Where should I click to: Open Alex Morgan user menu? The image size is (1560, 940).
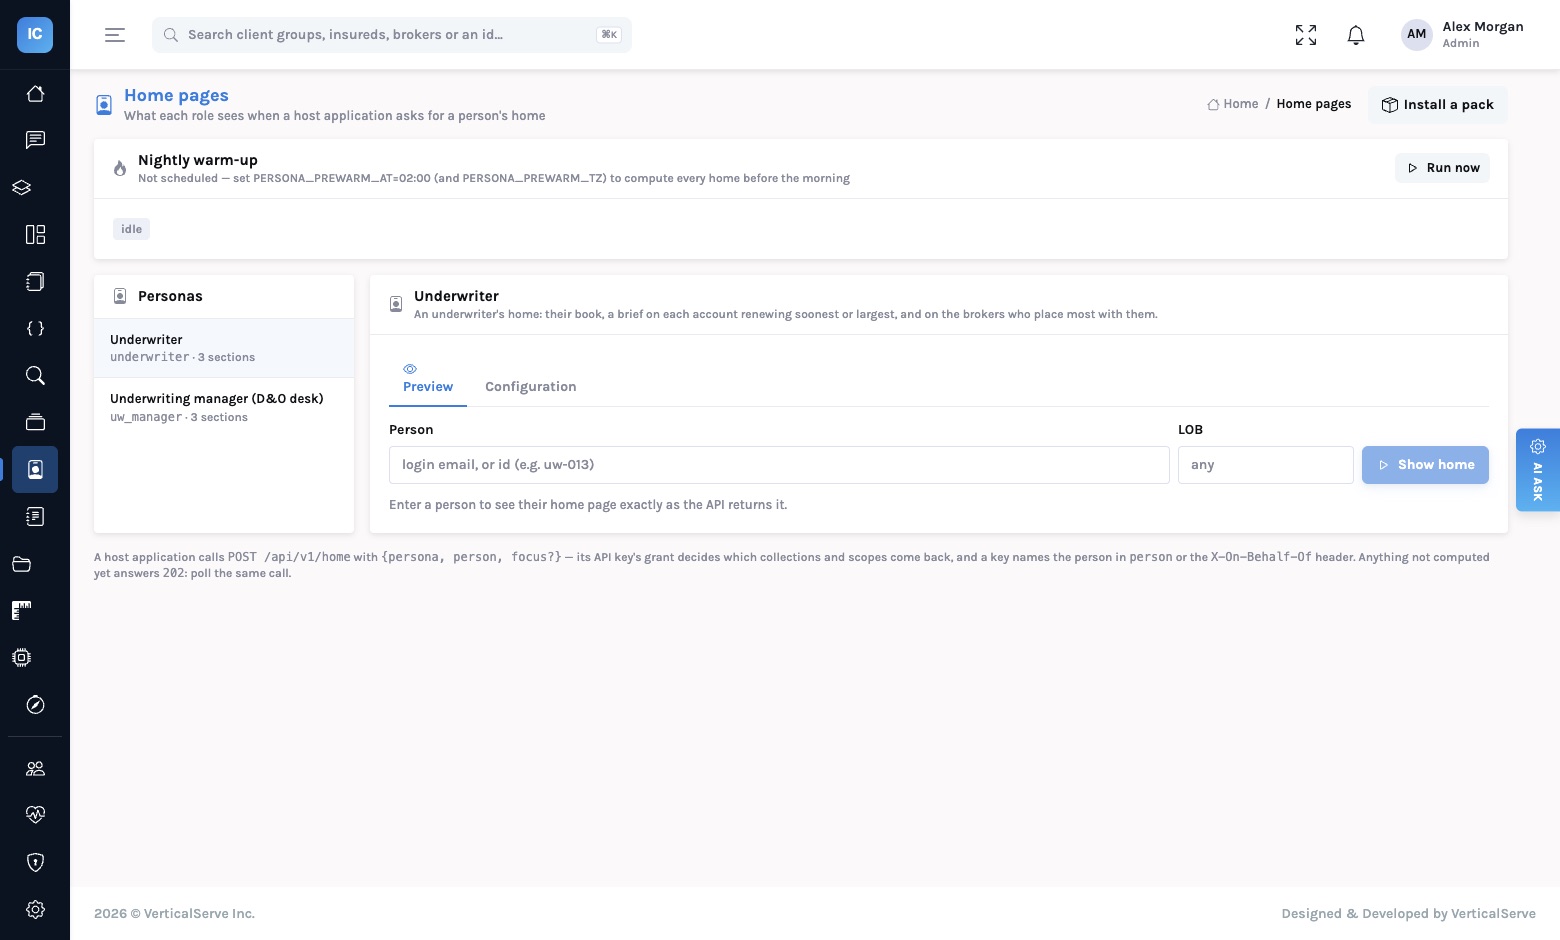tap(1462, 35)
